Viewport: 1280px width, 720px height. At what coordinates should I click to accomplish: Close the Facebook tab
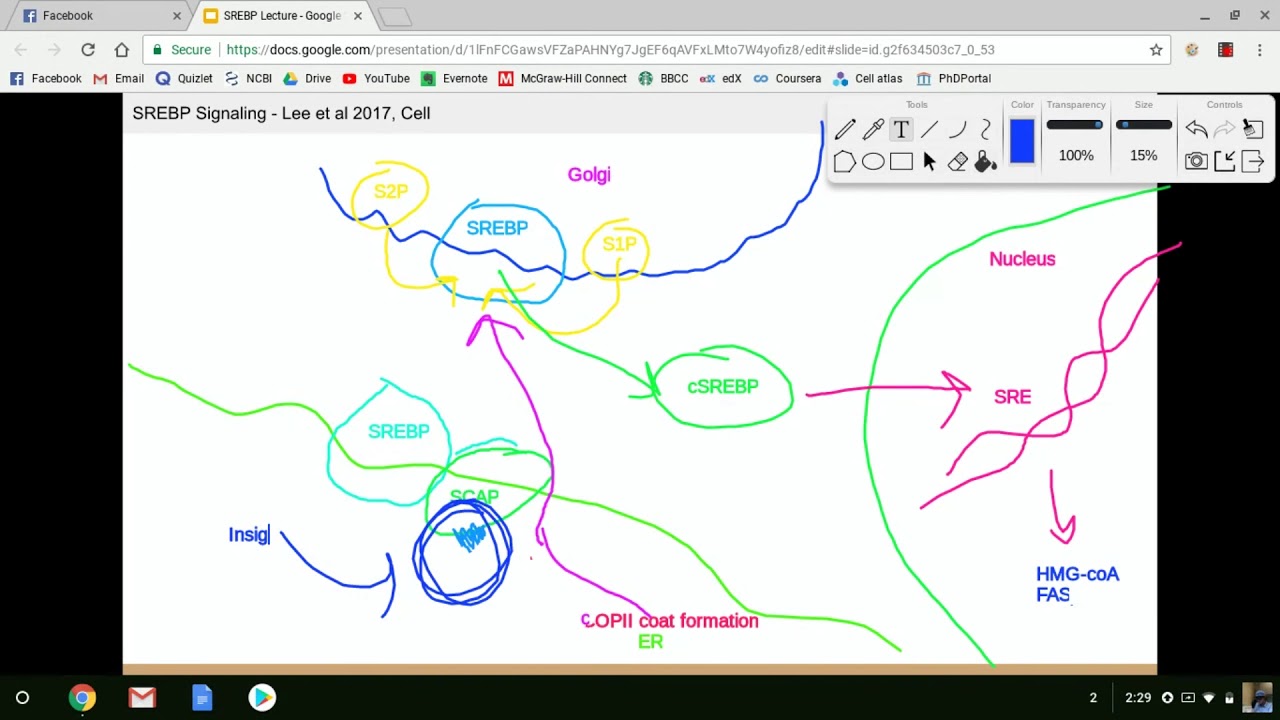coord(176,16)
